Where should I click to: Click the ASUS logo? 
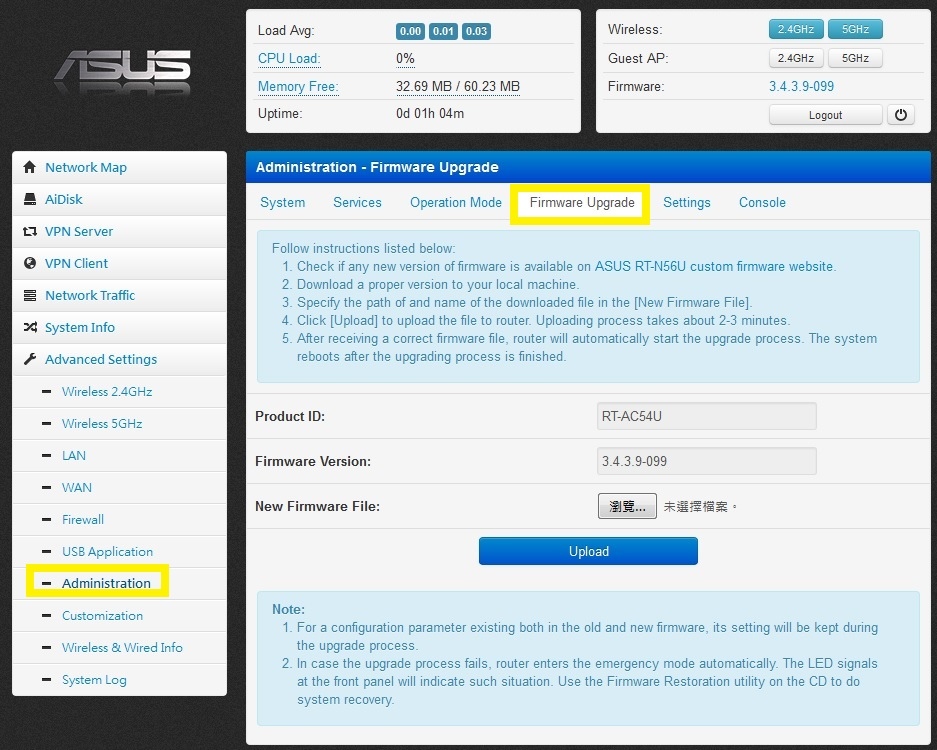pyautogui.click(x=122, y=73)
